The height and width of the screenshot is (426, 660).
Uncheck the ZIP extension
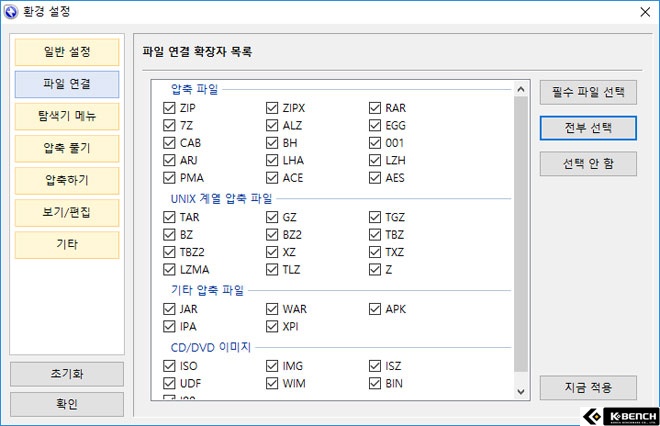click(x=169, y=108)
